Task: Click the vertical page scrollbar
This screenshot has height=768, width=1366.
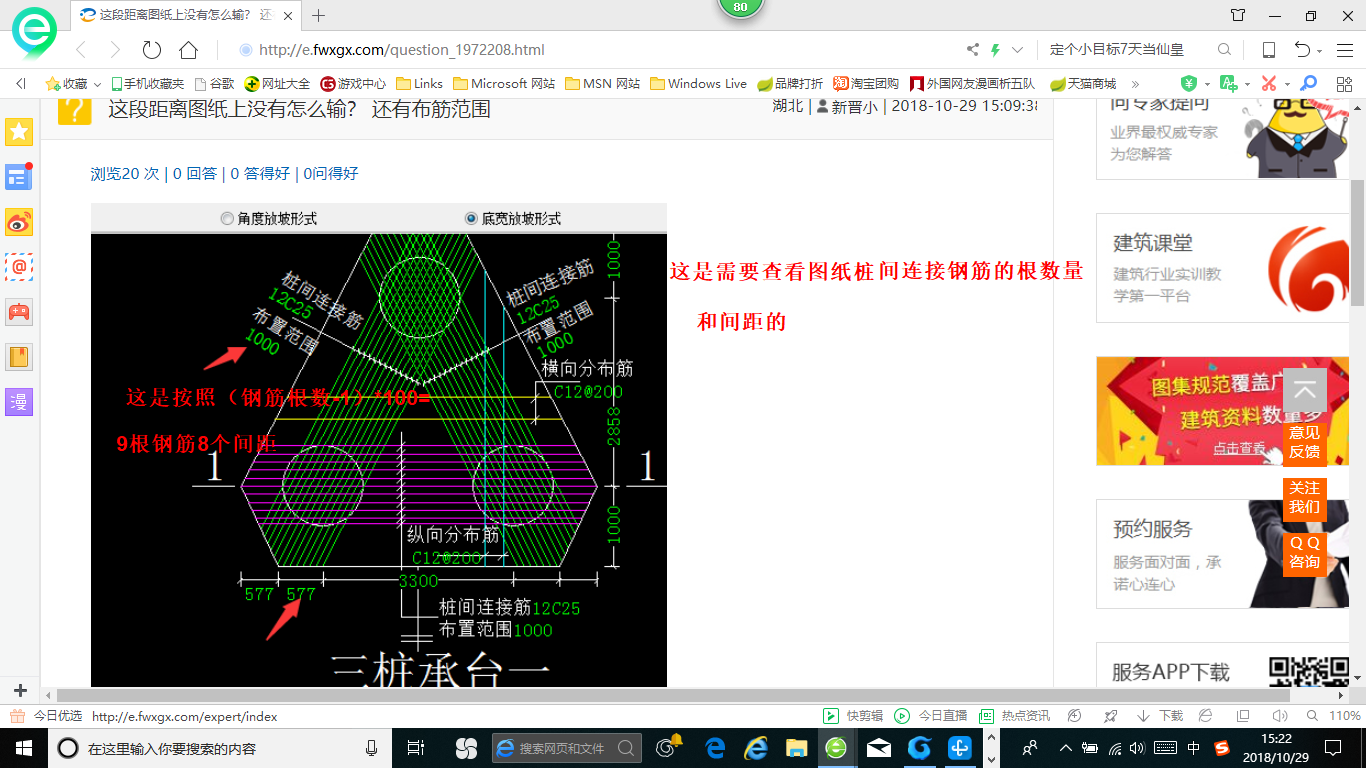Action: 1357,242
